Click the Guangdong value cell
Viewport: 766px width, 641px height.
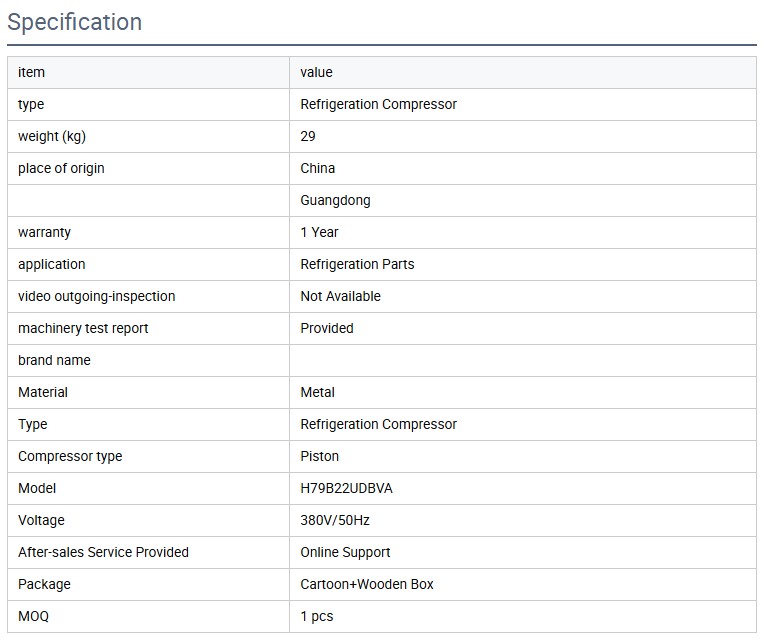pos(335,200)
